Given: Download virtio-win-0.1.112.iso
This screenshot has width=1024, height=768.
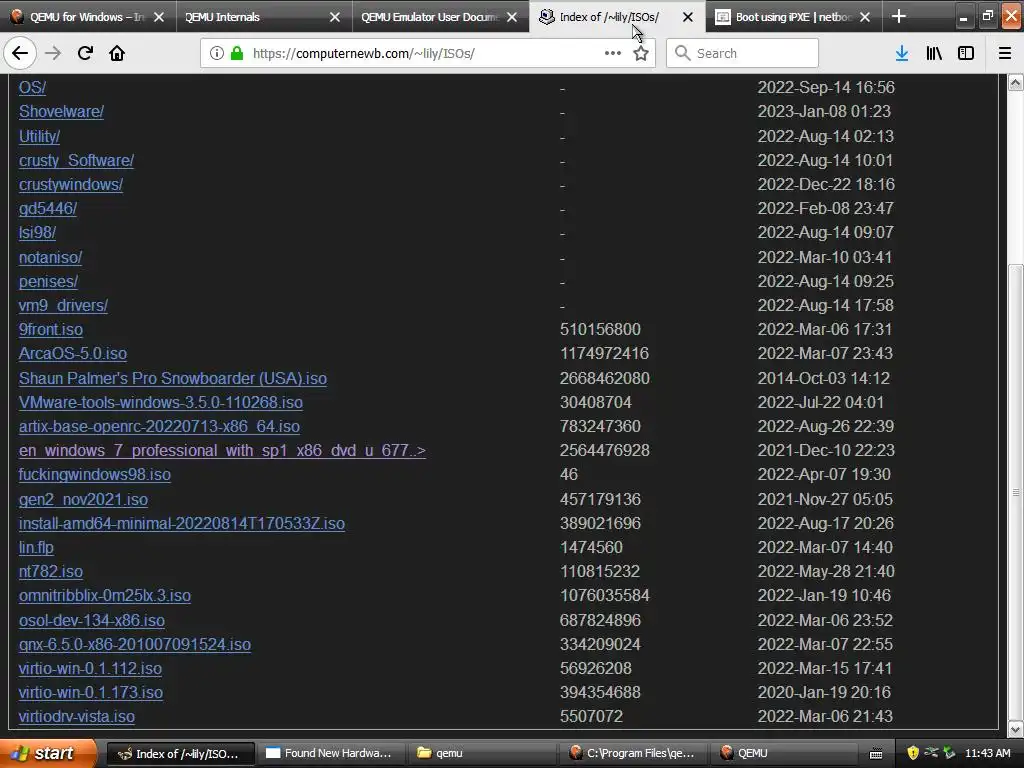Looking at the screenshot, I should click(90, 669).
